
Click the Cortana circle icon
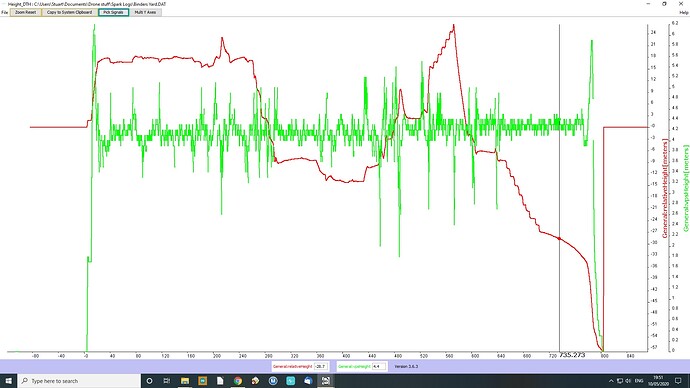[x=149, y=381]
